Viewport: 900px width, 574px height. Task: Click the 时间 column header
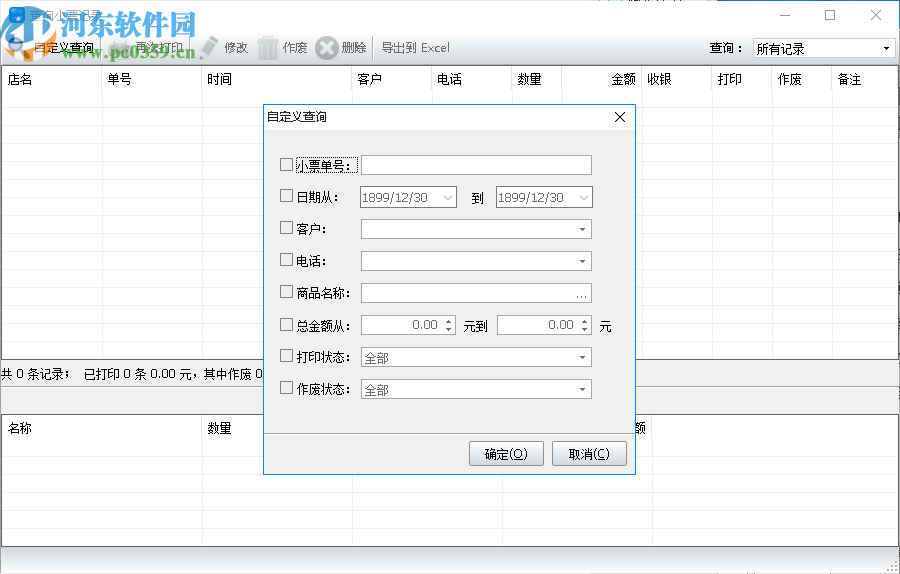tap(277, 79)
